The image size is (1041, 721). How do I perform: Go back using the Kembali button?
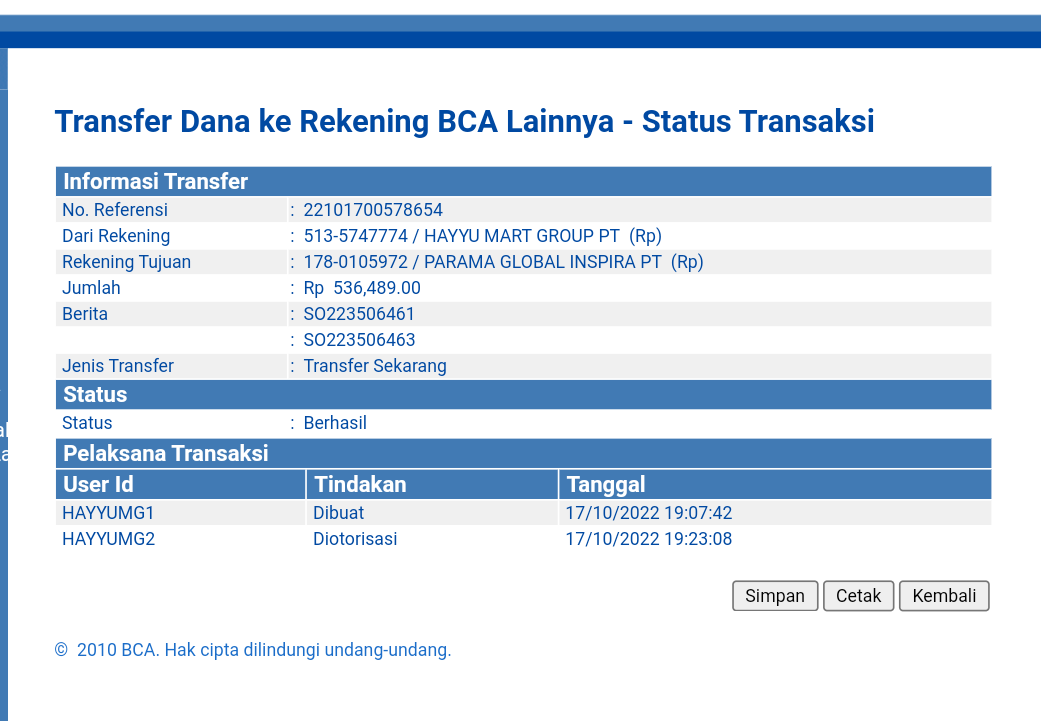point(944,596)
